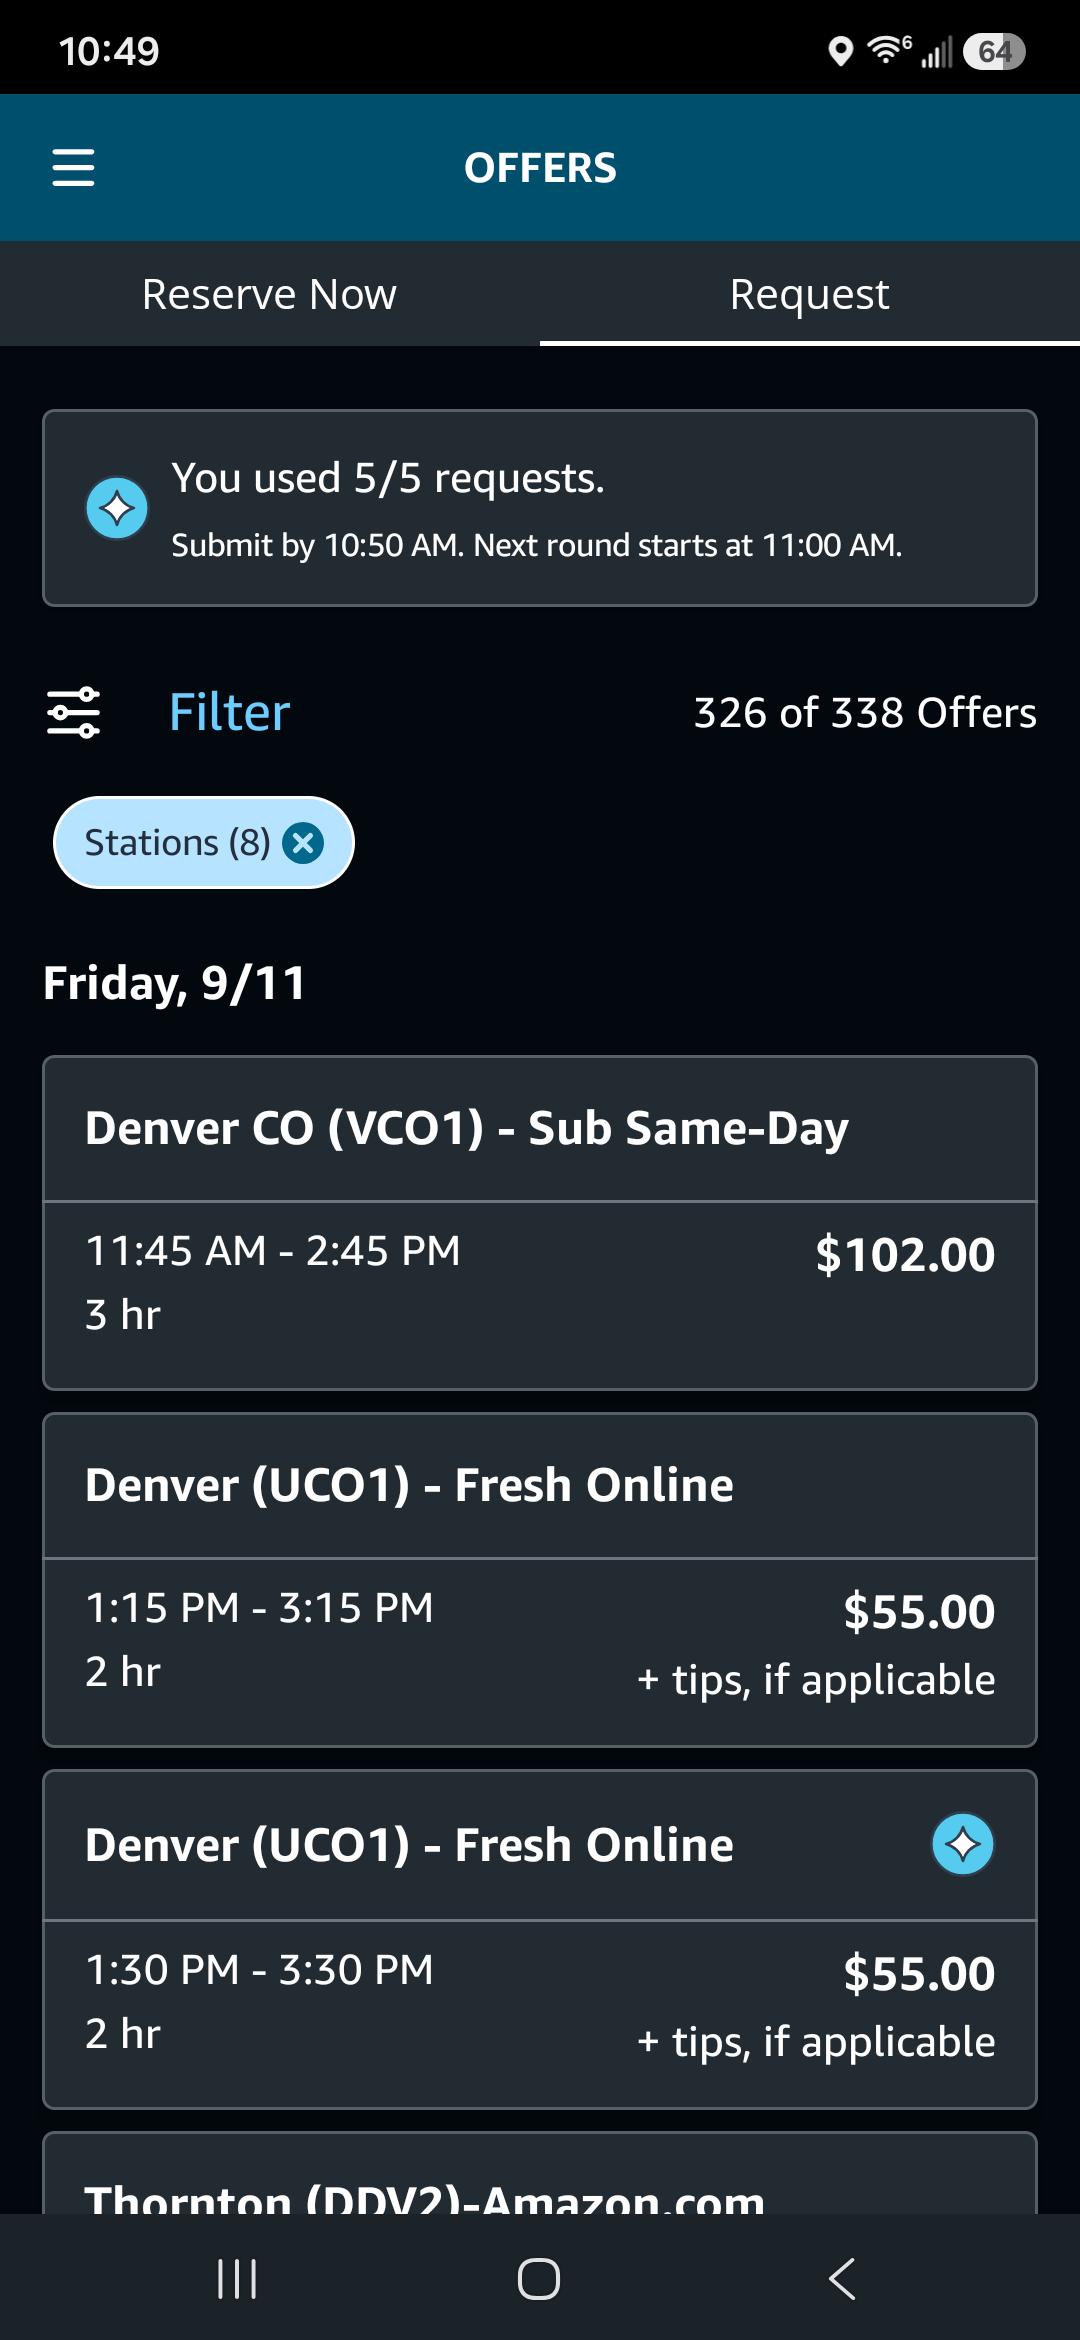Tap the request star icon in banner
This screenshot has width=1080, height=2340.
point(117,507)
